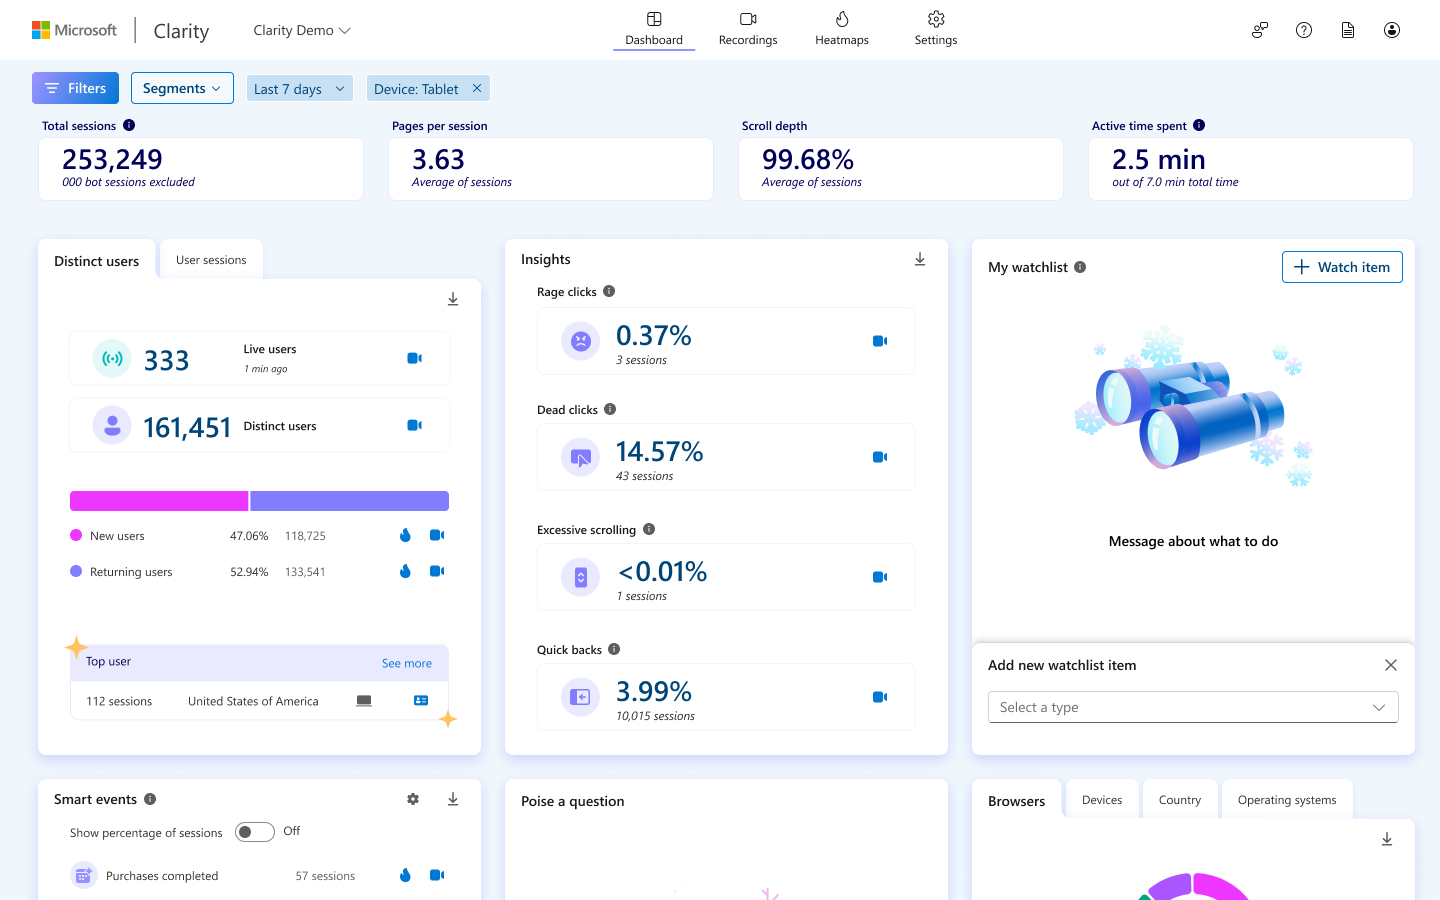Open the Devices tab in Browsers panel
Screen dimensions: 1440x900
(x=1102, y=799)
